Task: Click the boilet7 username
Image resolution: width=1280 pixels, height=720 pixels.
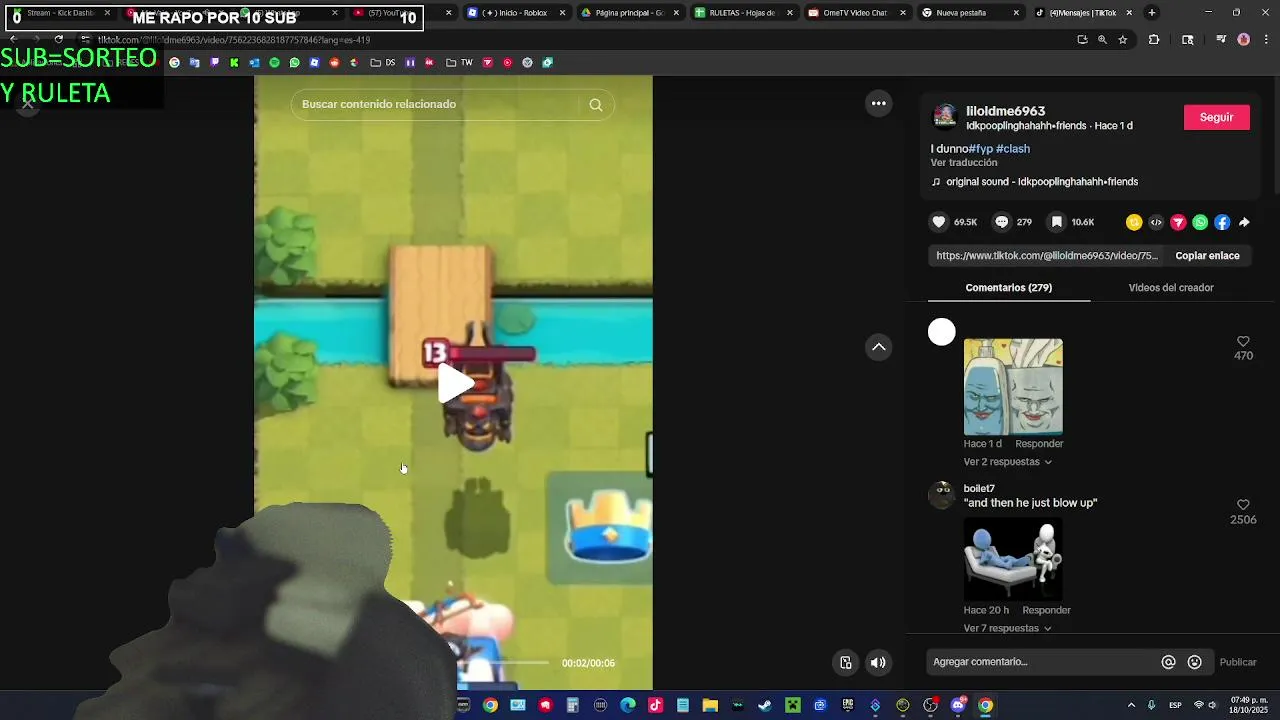Action: point(979,489)
